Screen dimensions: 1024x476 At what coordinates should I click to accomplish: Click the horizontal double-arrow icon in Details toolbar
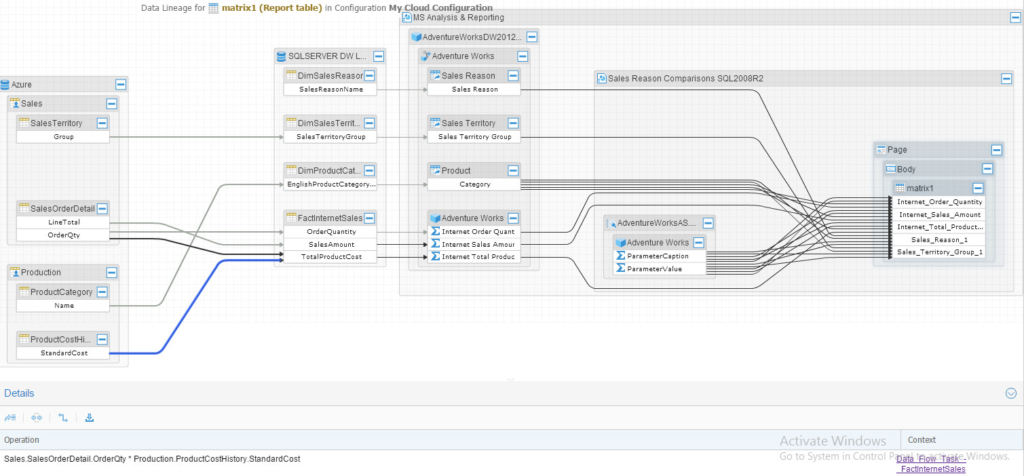pyautogui.click(x=36, y=418)
